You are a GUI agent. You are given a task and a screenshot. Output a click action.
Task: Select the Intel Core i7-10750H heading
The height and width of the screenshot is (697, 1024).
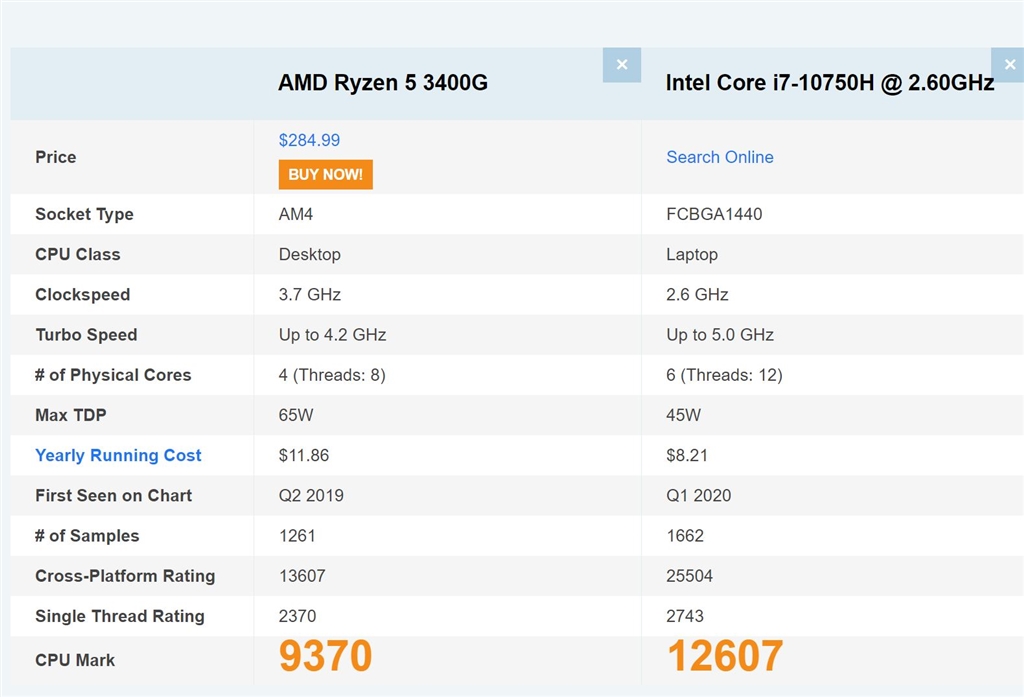(830, 83)
